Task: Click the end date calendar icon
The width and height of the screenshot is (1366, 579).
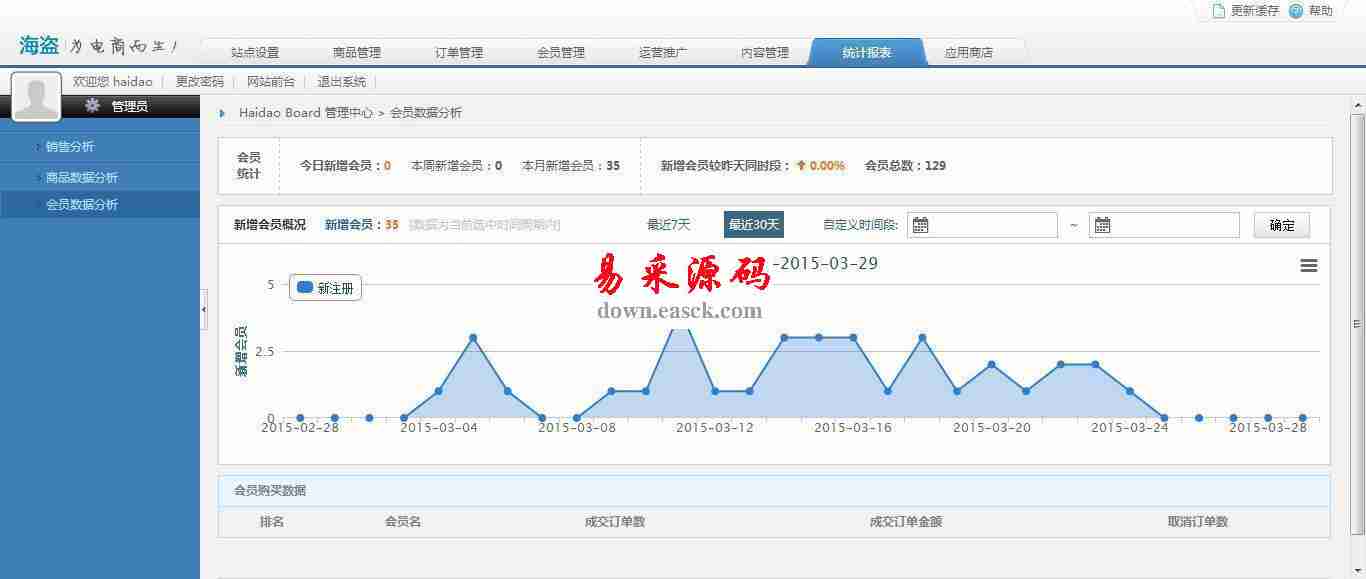Action: click(1102, 225)
